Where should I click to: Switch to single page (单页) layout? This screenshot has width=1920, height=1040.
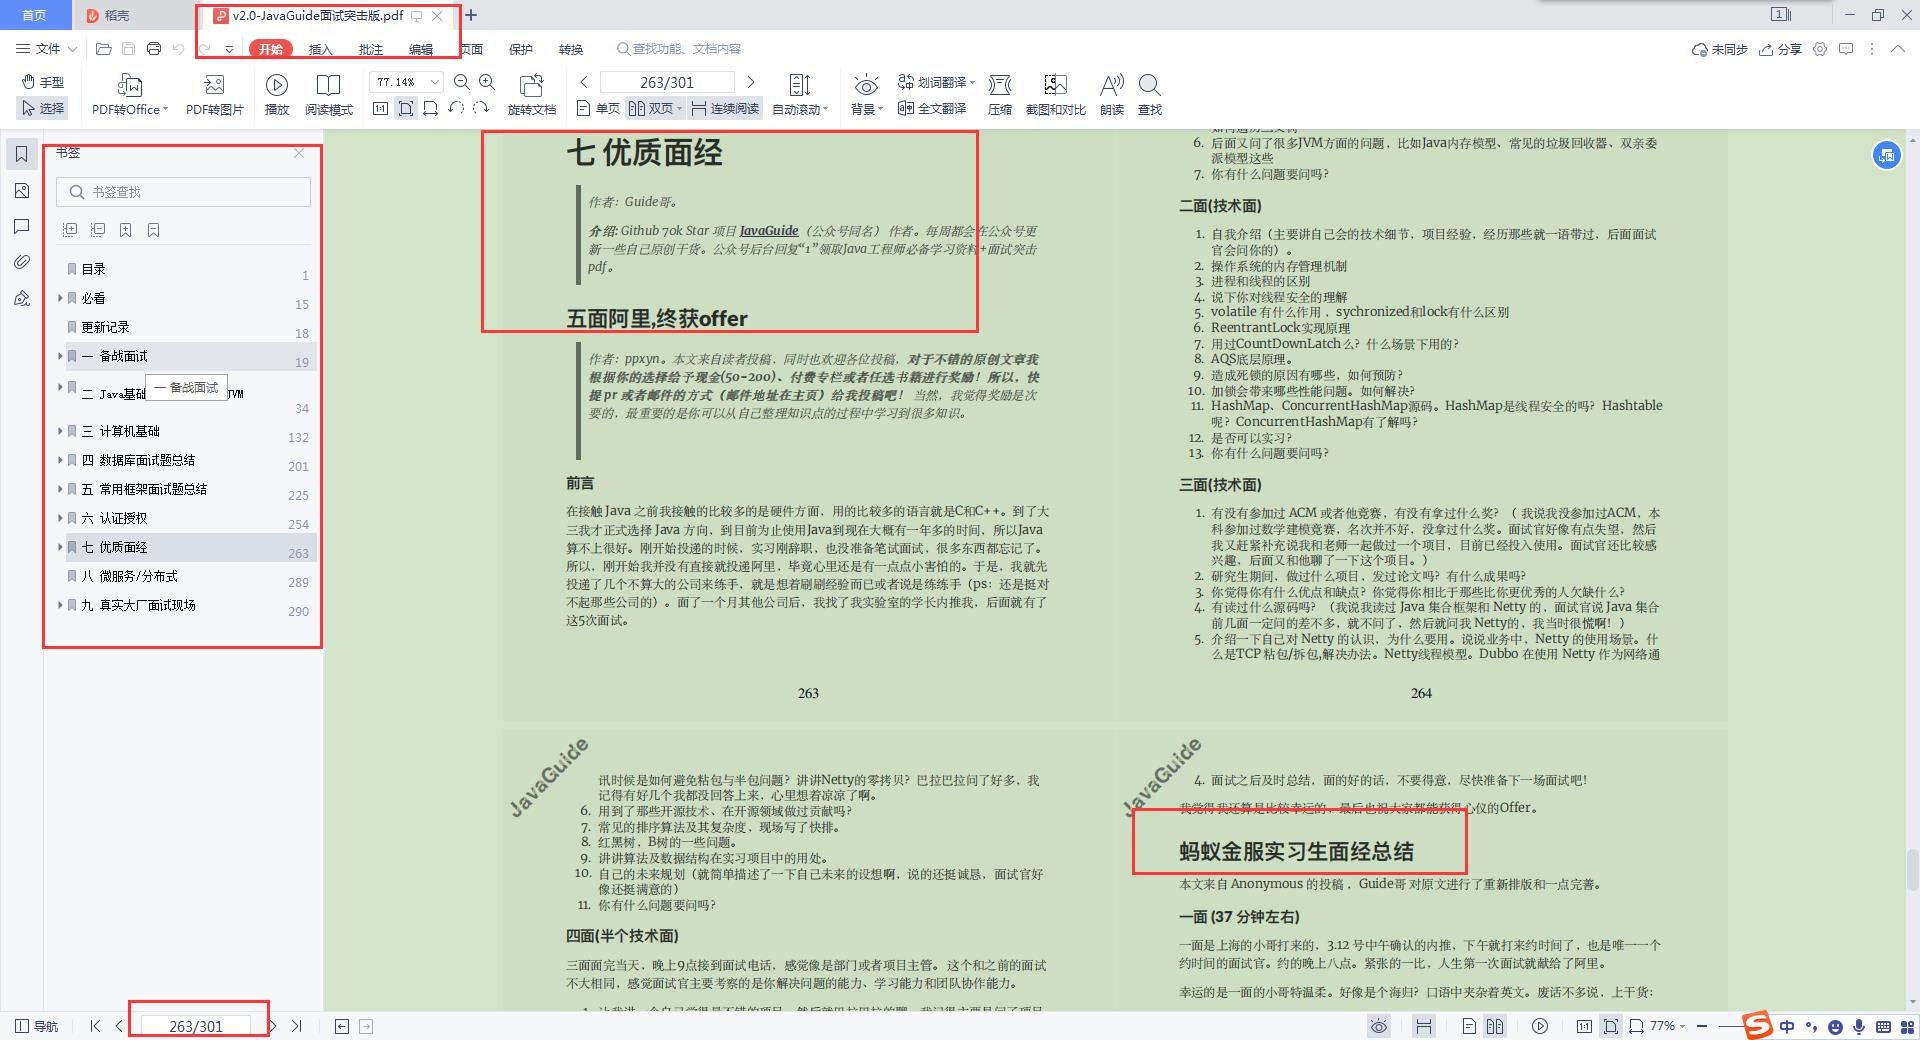point(598,108)
